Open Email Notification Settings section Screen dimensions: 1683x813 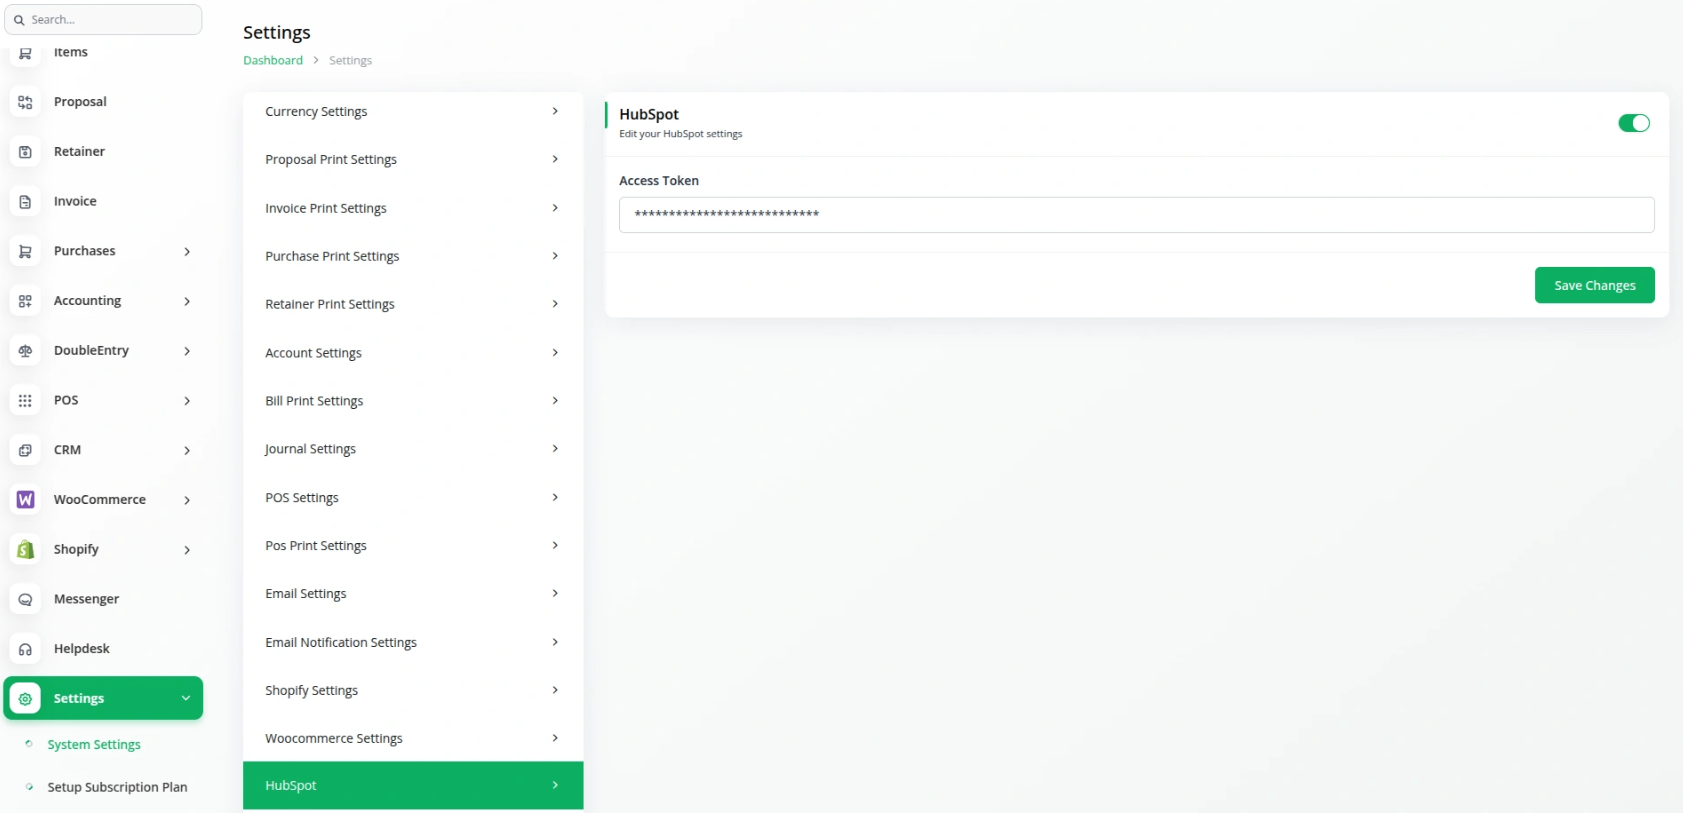point(413,642)
